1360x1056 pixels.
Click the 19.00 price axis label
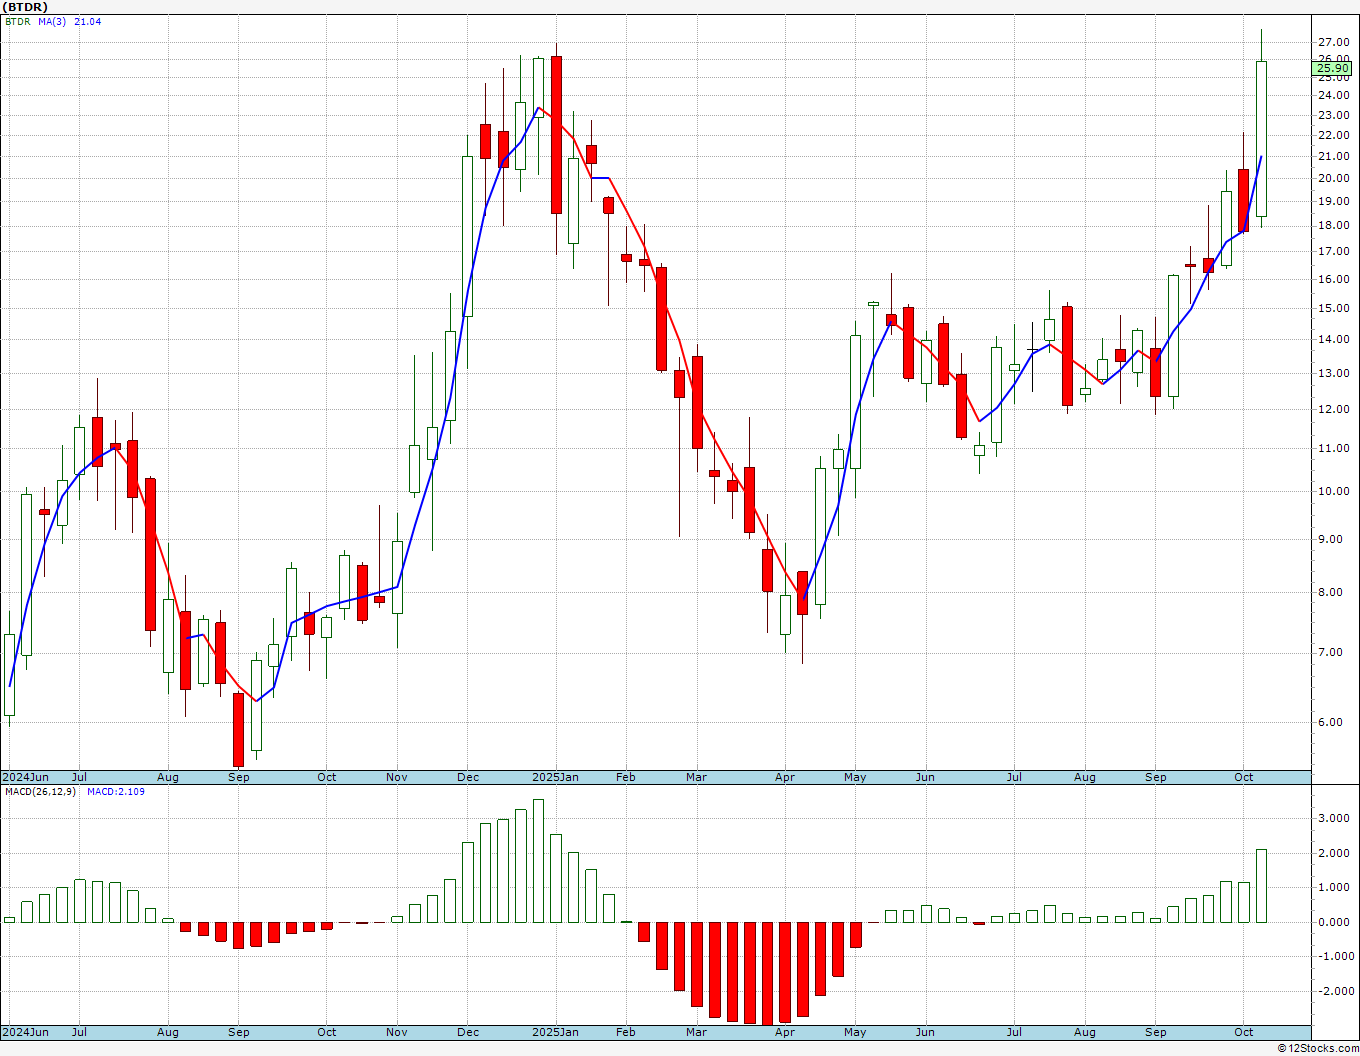click(1333, 201)
